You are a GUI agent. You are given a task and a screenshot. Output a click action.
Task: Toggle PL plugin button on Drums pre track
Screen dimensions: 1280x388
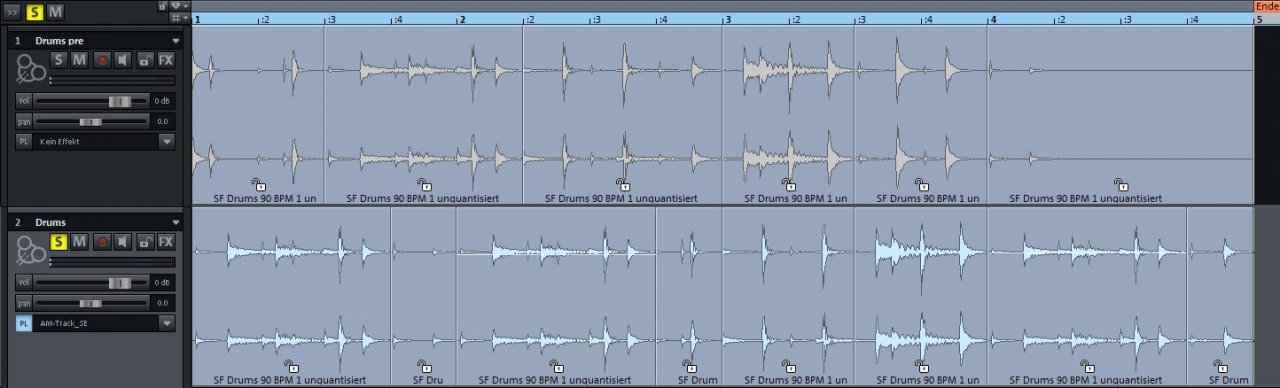pos(23,141)
